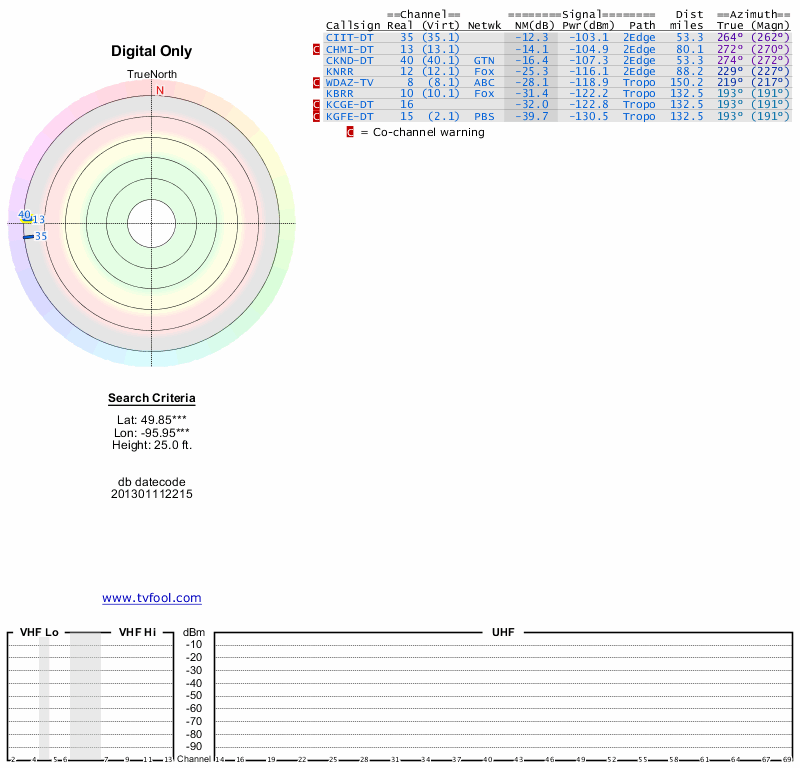Click the Search Criteria heading
The width and height of the screenshot is (800, 768).
pos(152,399)
